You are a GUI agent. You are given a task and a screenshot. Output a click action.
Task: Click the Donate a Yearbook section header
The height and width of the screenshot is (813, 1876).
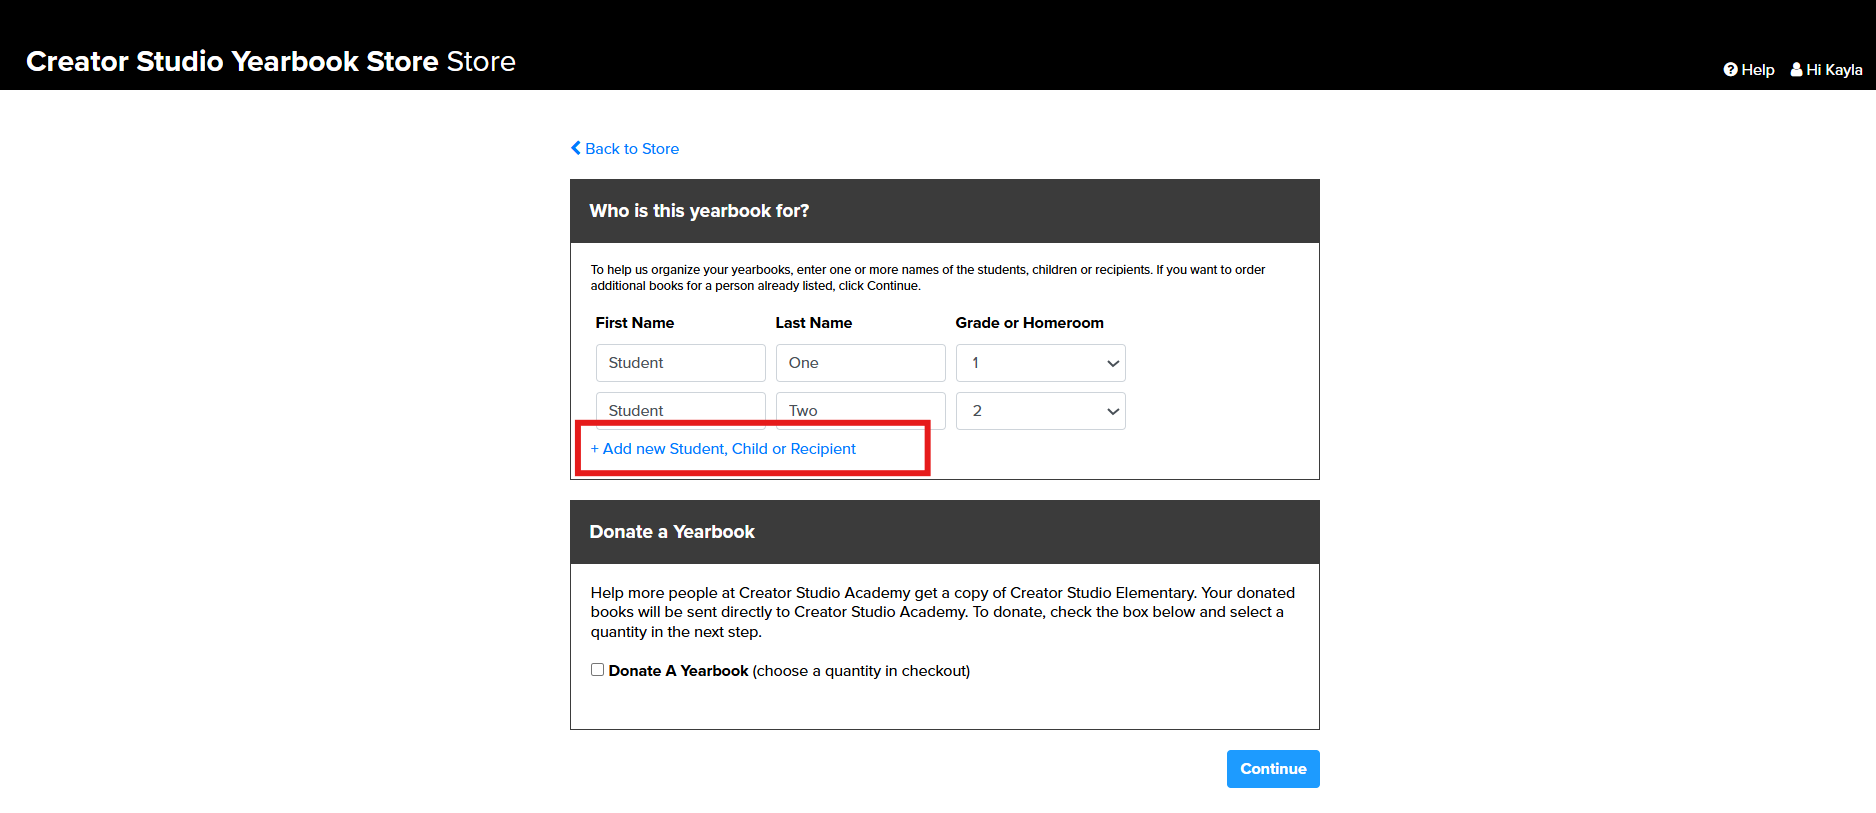(x=672, y=532)
